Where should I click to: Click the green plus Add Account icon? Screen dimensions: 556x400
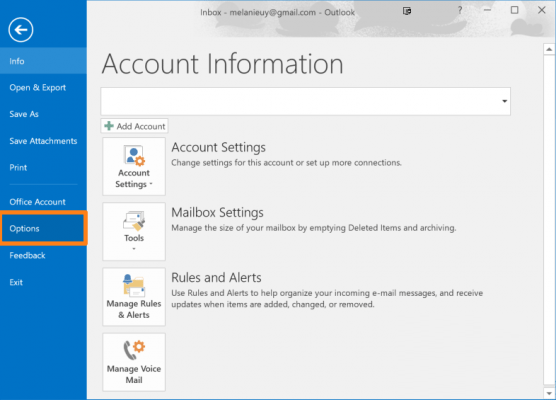[x=109, y=126]
